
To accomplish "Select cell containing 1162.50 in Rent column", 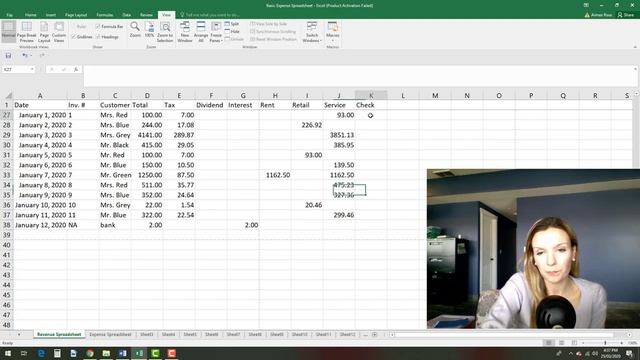I will (x=275, y=175).
